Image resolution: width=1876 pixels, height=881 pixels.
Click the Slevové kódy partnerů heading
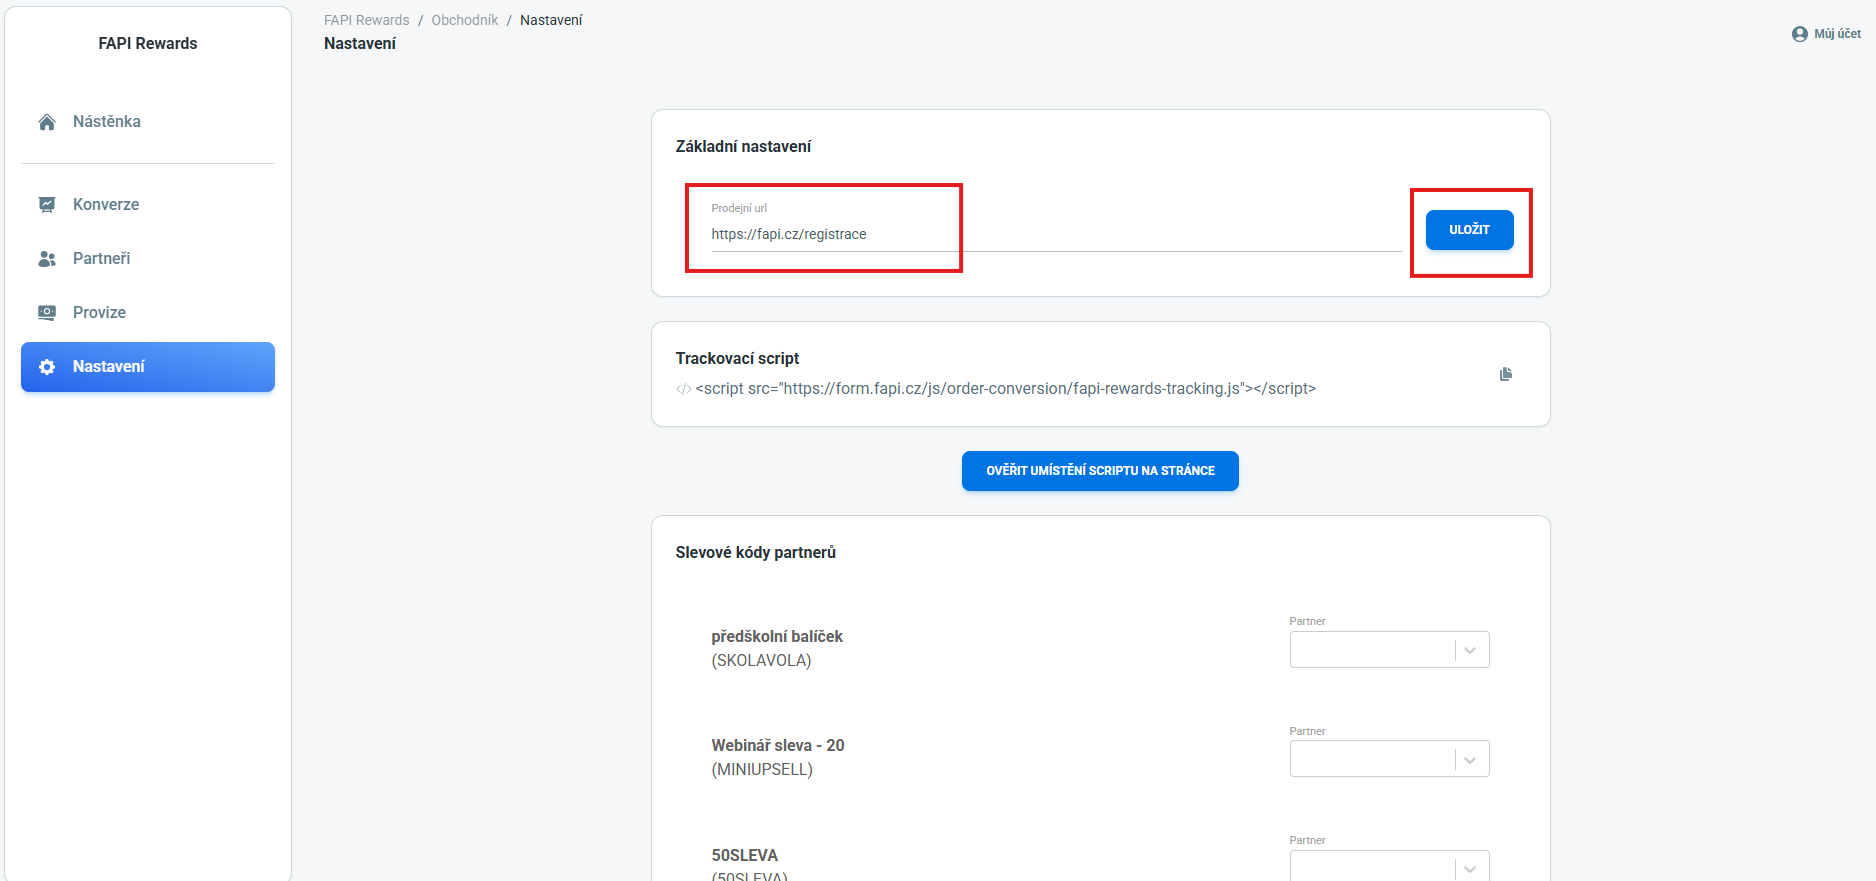pos(755,553)
